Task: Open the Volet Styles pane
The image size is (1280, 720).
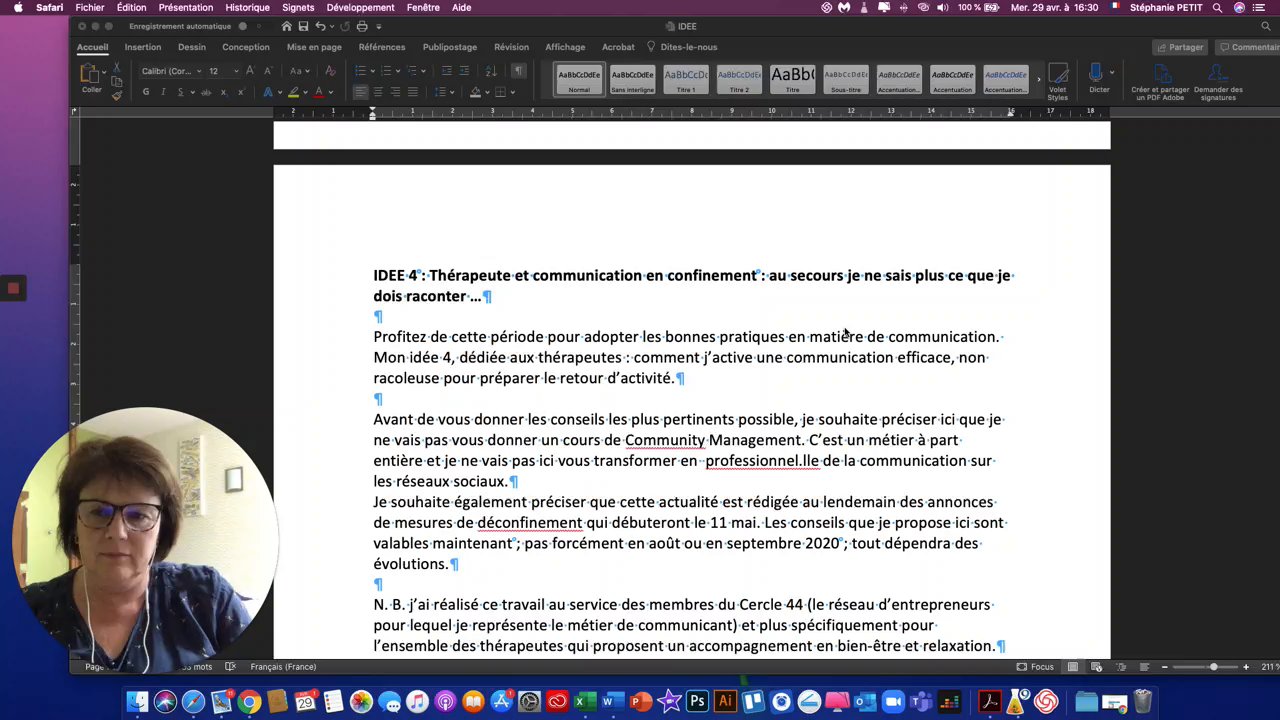Action: coord(1058,81)
